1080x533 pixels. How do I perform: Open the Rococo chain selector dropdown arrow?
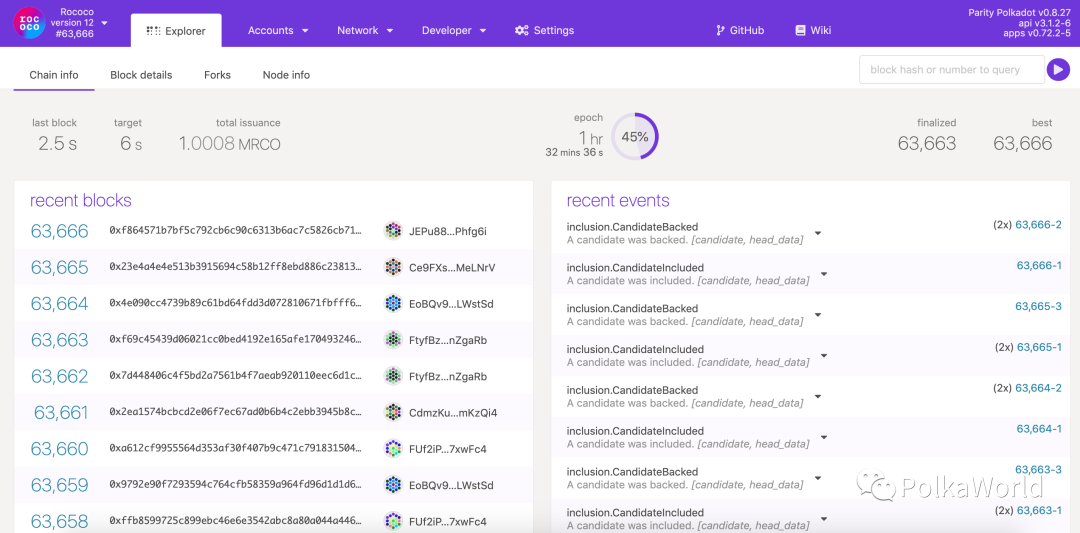(104, 23)
